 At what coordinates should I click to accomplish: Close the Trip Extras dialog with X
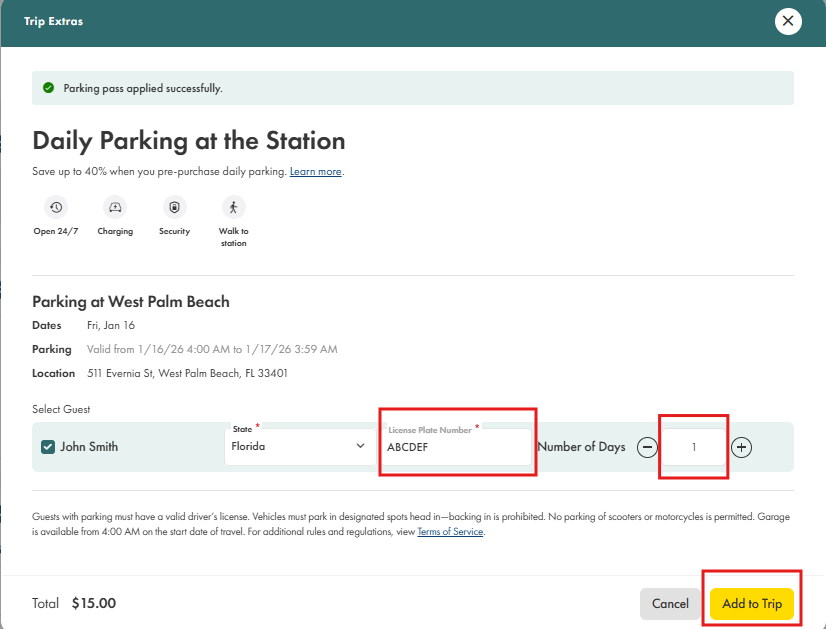tap(788, 21)
